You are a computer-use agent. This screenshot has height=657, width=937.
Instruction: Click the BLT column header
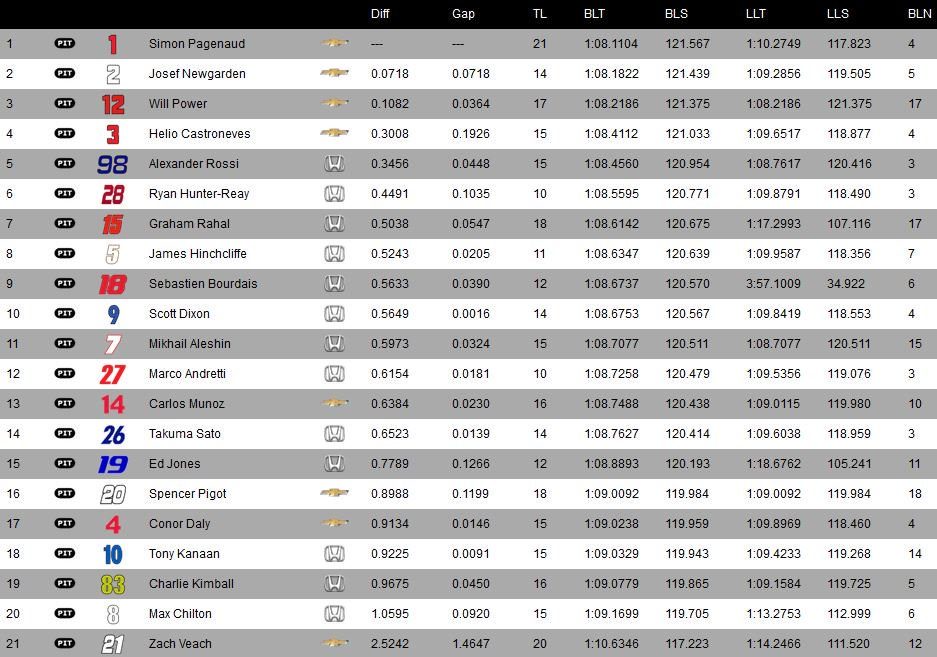point(594,14)
